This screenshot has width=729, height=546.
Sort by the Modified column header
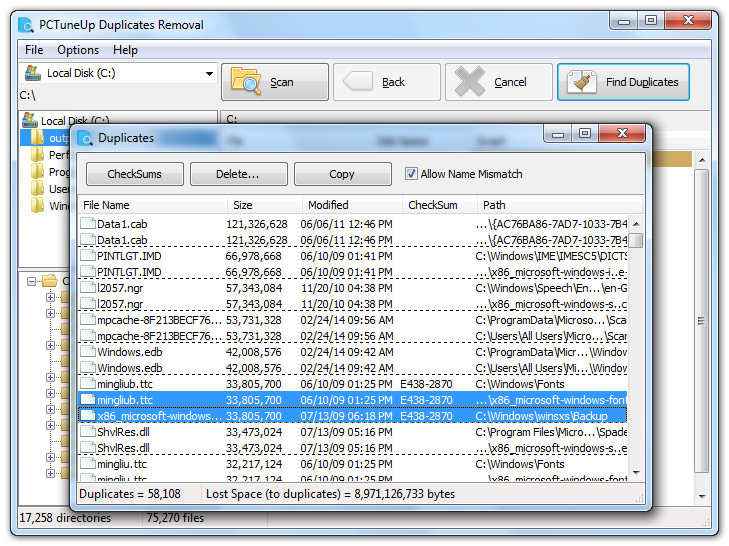[352, 205]
